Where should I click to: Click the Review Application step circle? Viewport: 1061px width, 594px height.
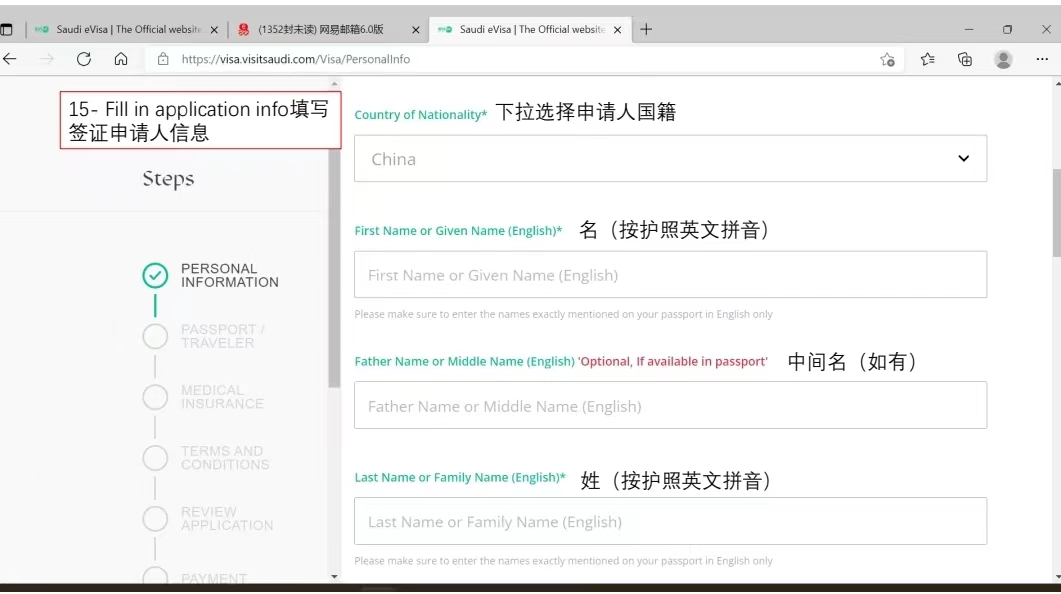pyautogui.click(x=155, y=519)
